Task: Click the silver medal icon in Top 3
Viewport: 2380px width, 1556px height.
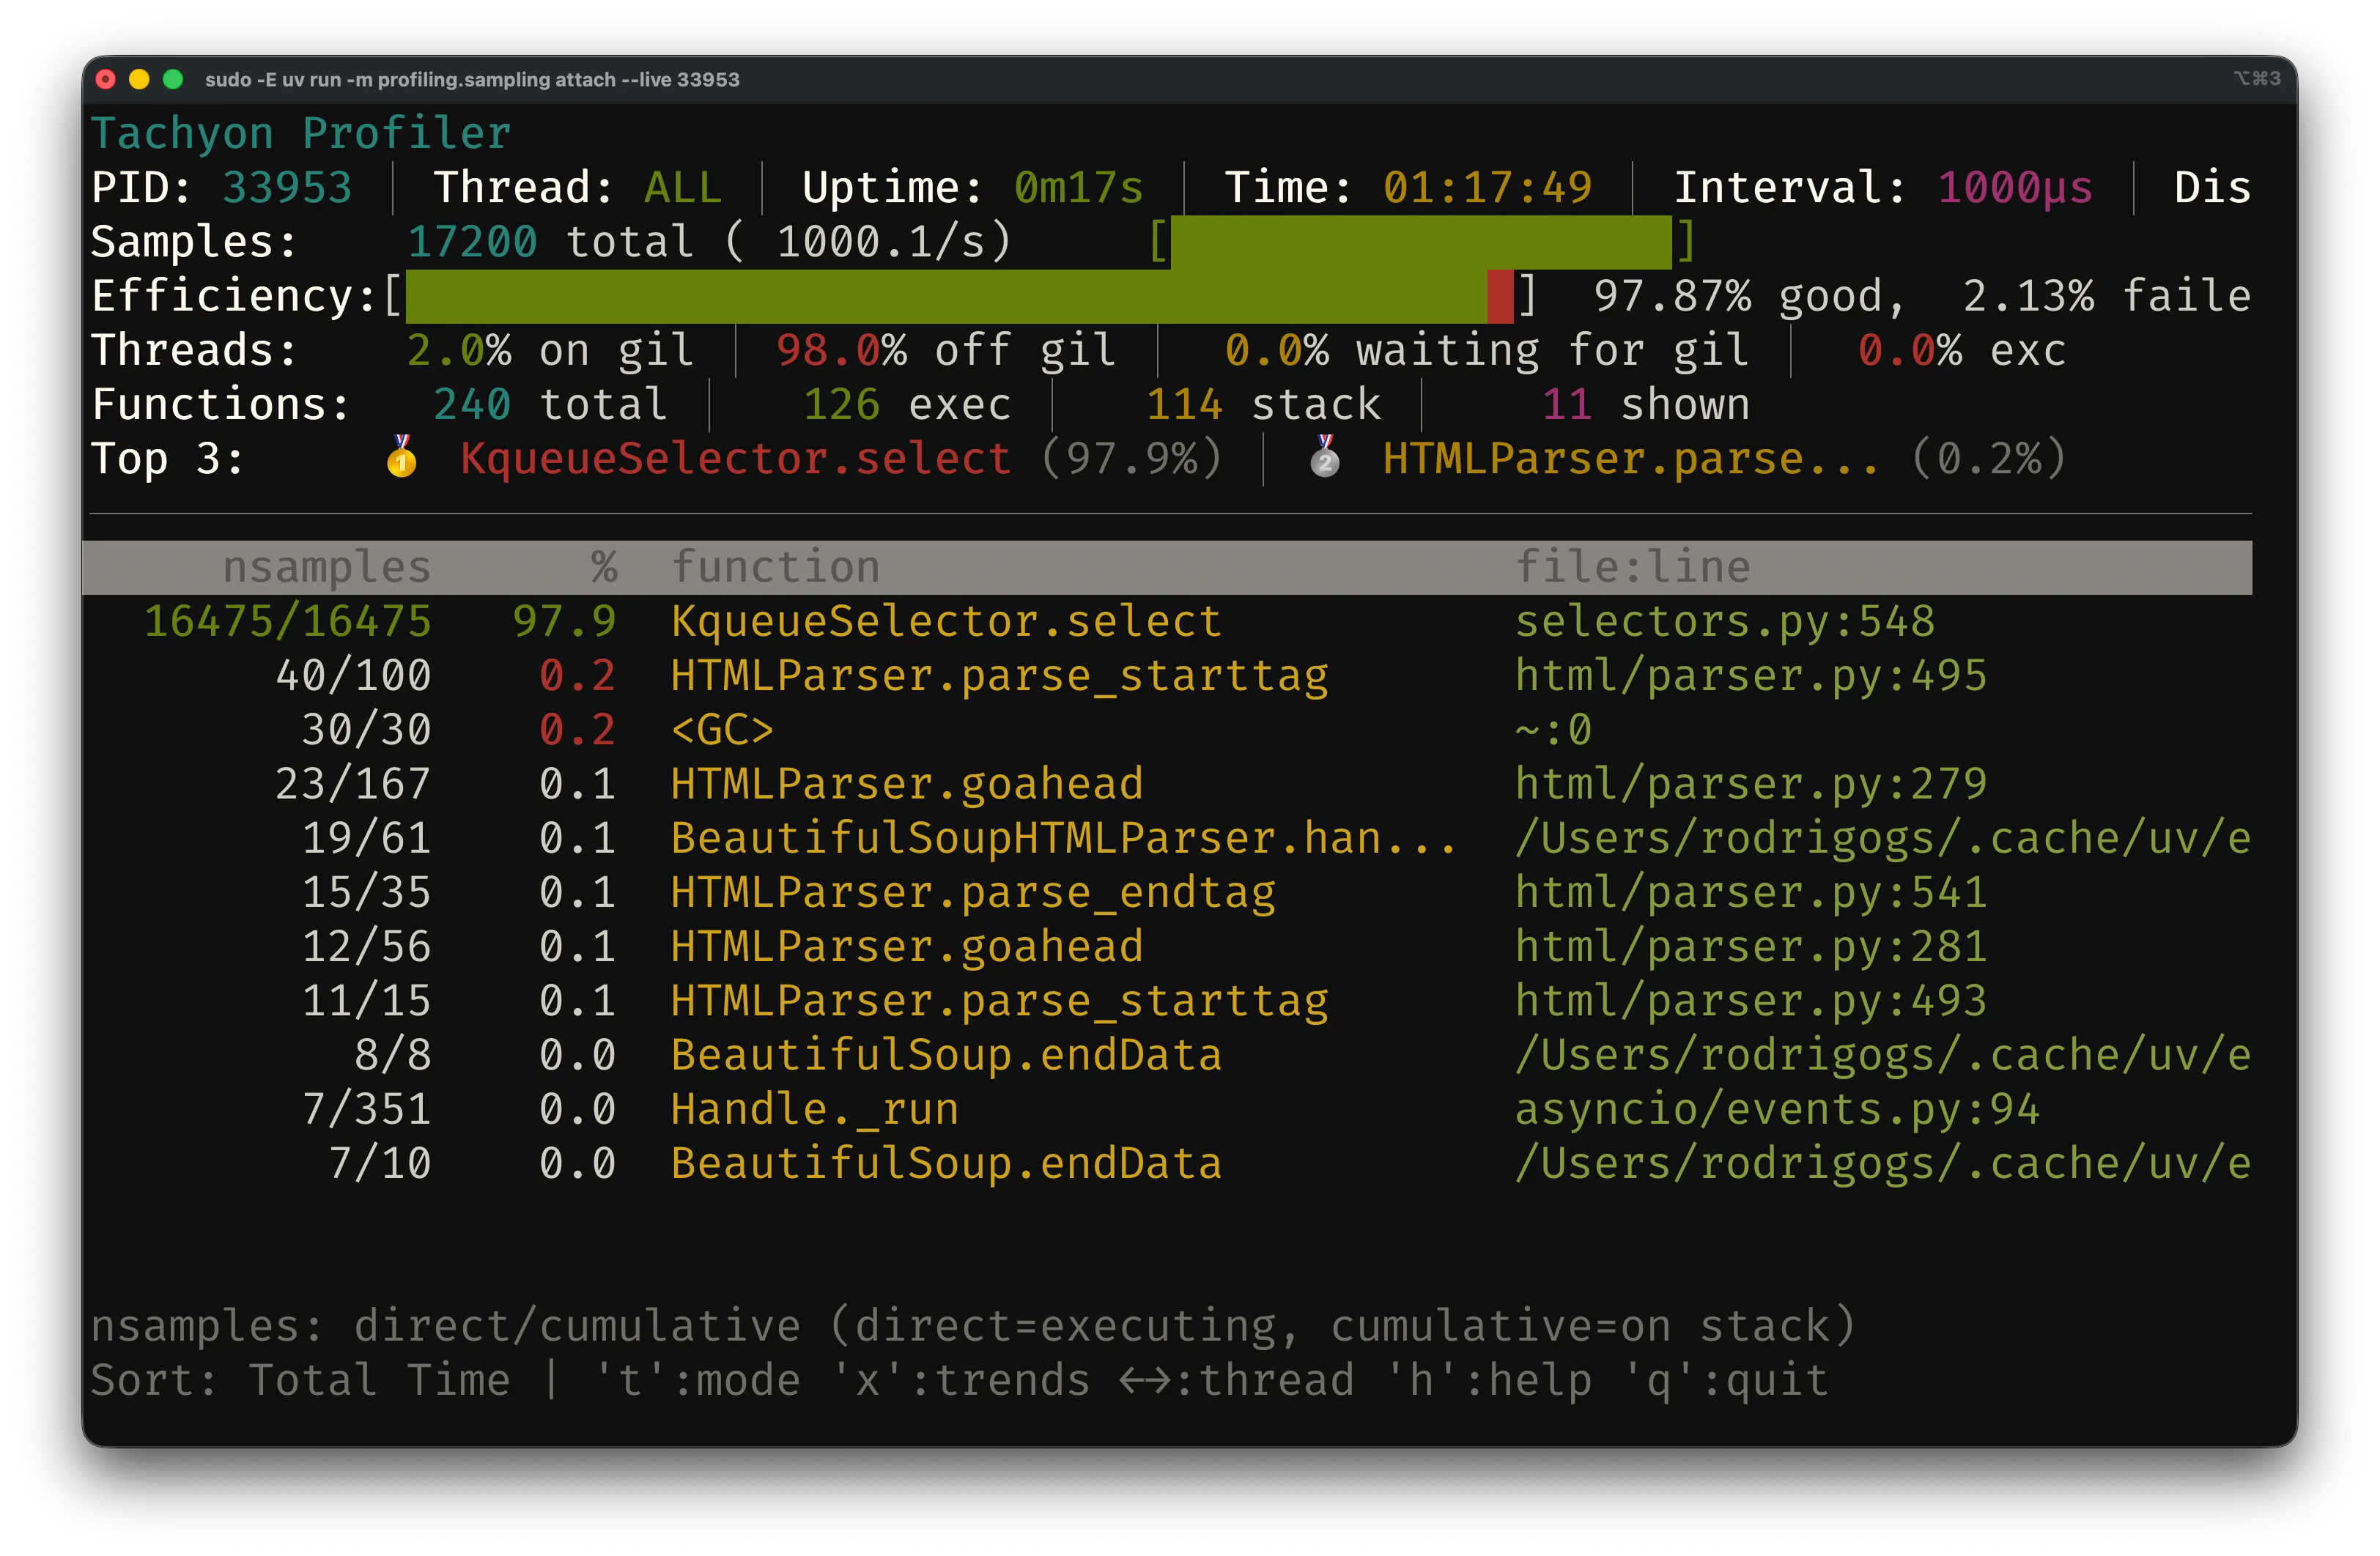Action: tap(1325, 457)
